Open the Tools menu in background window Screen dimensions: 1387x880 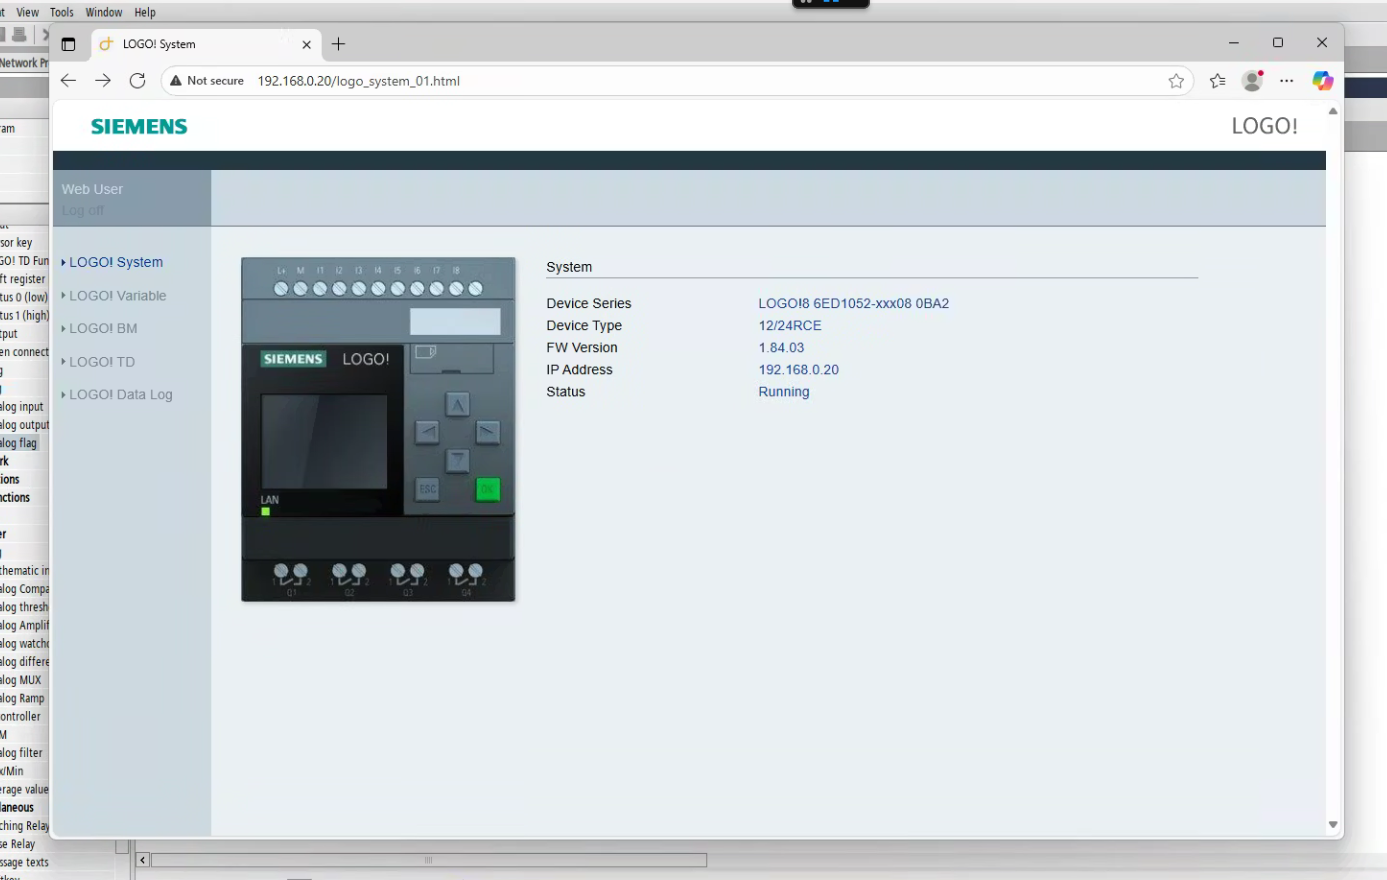(62, 12)
